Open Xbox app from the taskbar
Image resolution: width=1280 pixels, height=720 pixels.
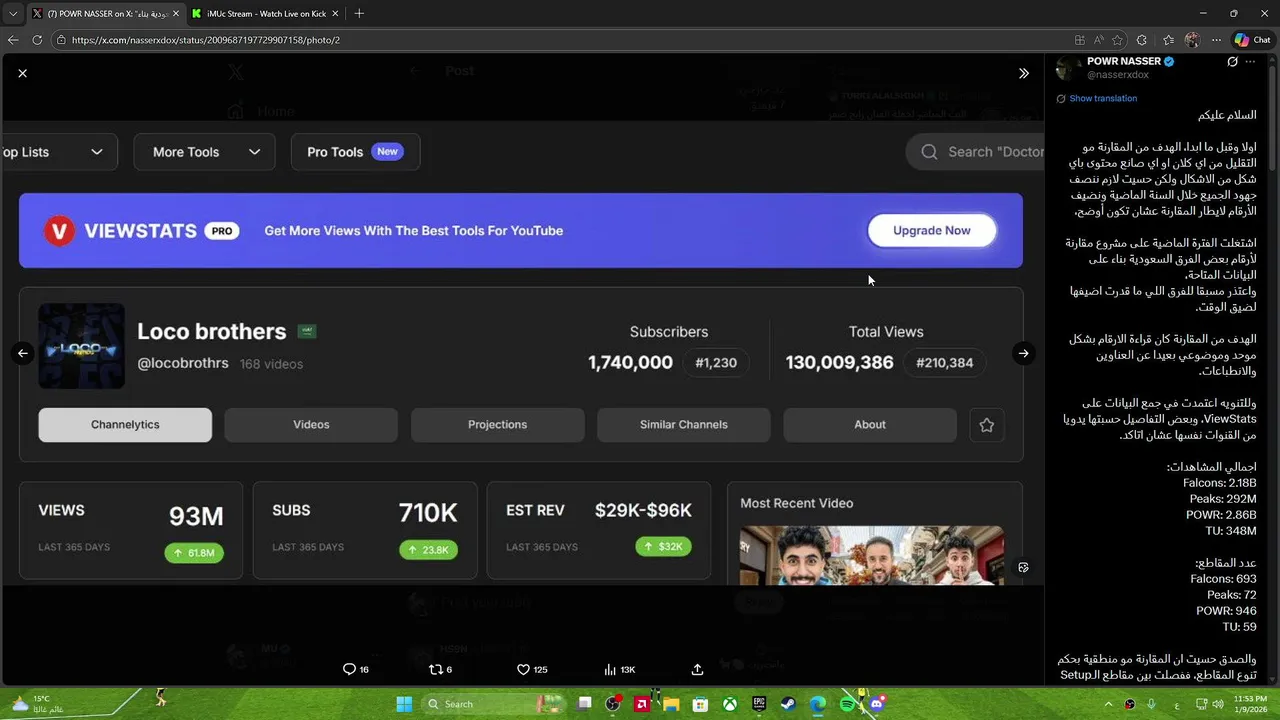730,704
